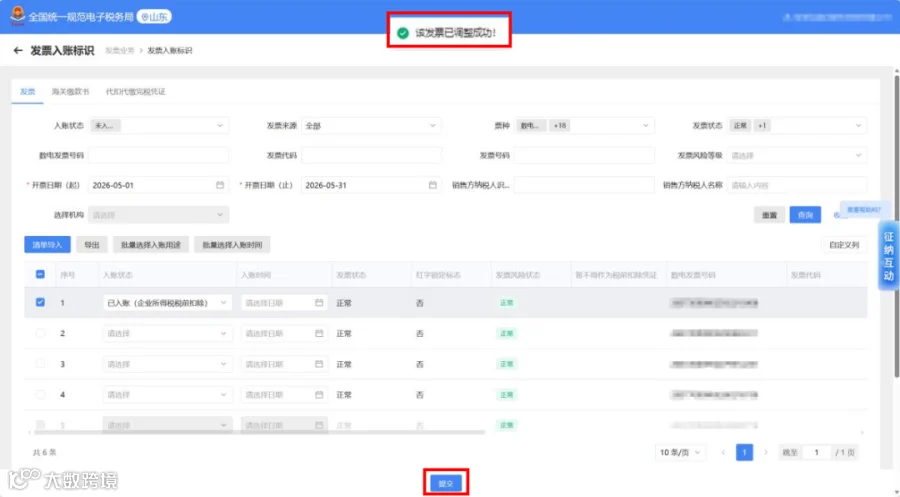
Task: Toggle the select-all checkbox in table header
Action: [40, 274]
